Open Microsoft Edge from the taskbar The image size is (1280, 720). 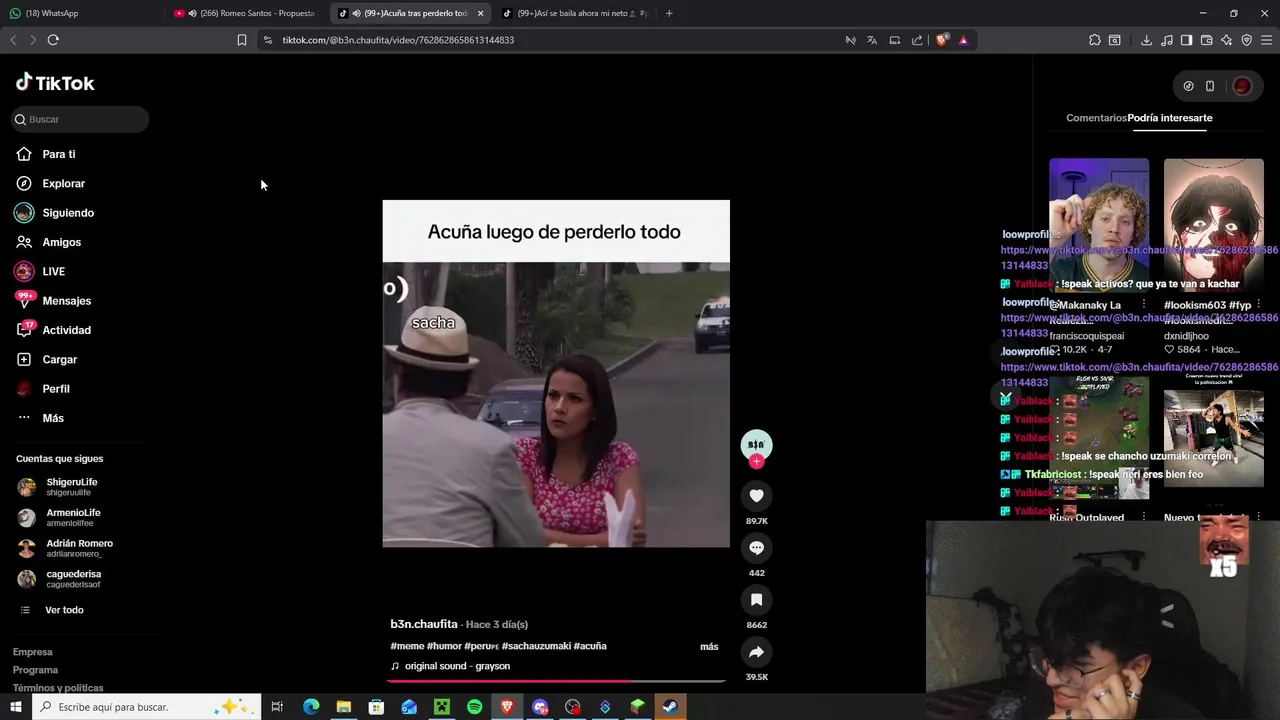click(x=311, y=707)
